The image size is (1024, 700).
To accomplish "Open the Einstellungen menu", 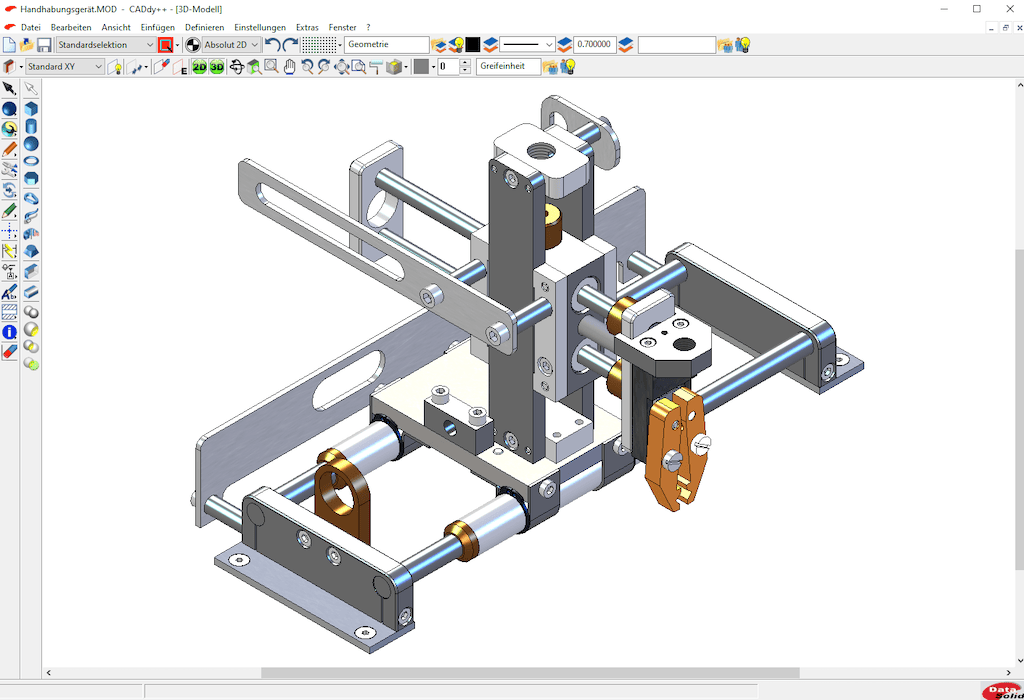I will click(260, 27).
